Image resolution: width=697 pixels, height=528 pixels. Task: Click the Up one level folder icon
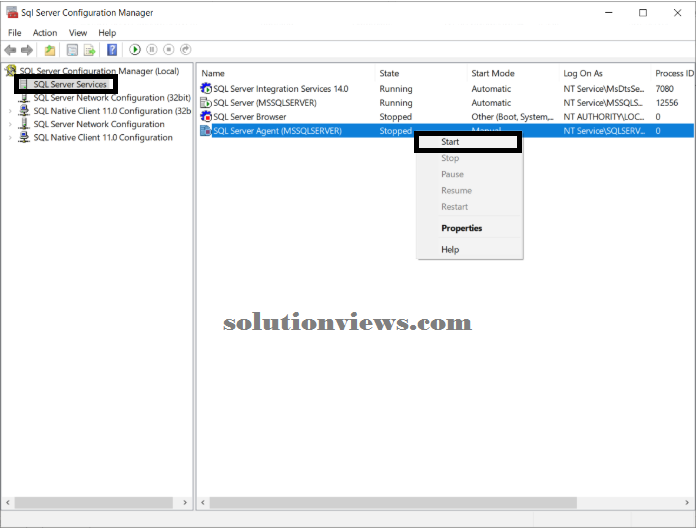pos(50,50)
